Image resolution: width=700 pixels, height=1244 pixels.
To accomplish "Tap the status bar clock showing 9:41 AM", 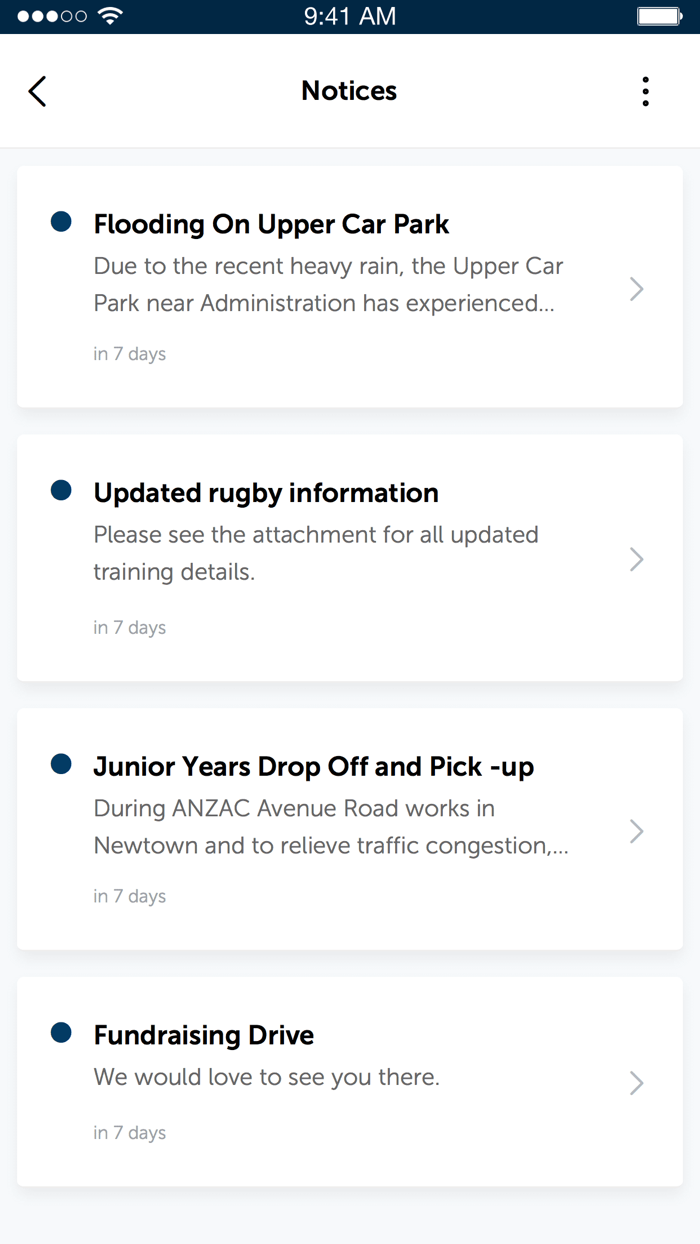I will (x=349, y=15).
